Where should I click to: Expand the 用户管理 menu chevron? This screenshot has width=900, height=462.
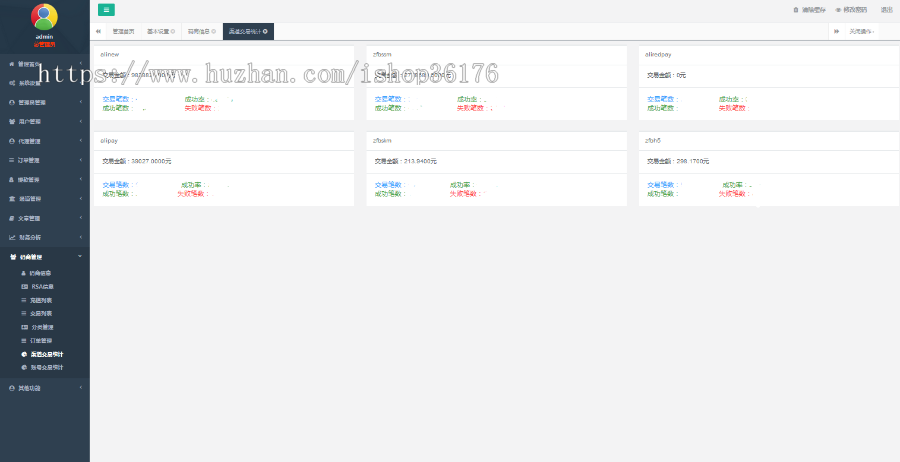point(80,122)
